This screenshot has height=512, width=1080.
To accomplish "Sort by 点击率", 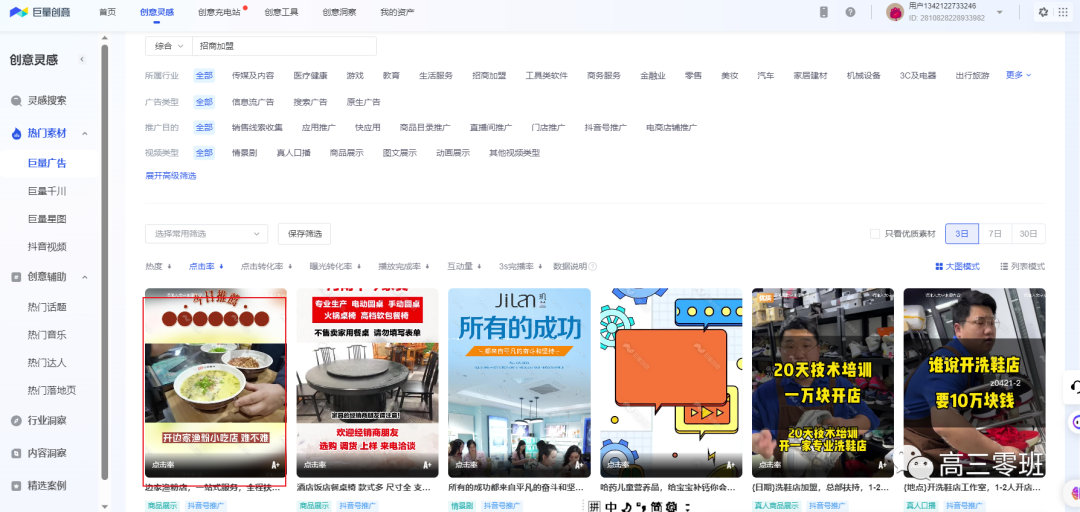I will pyautogui.click(x=206, y=267).
